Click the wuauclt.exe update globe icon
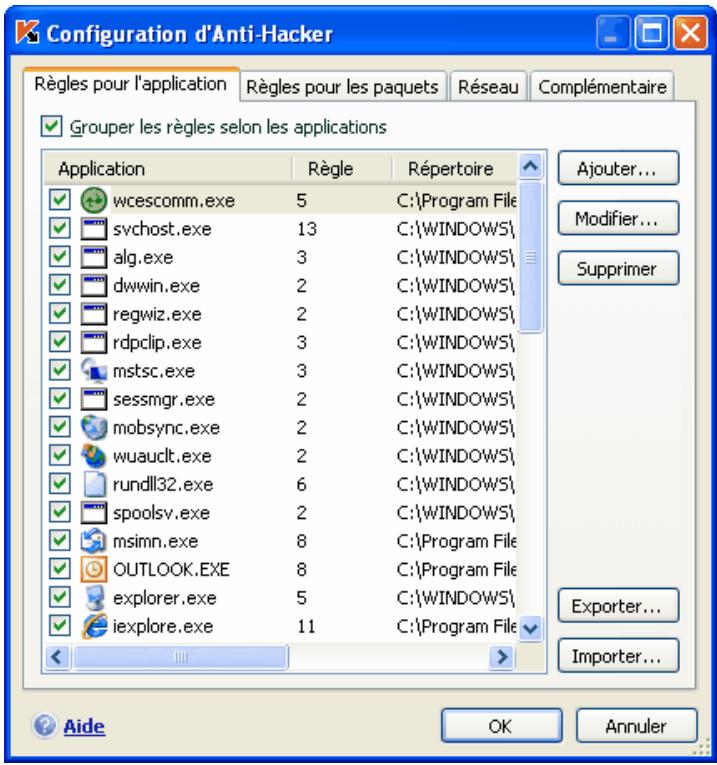 pos(94,456)
